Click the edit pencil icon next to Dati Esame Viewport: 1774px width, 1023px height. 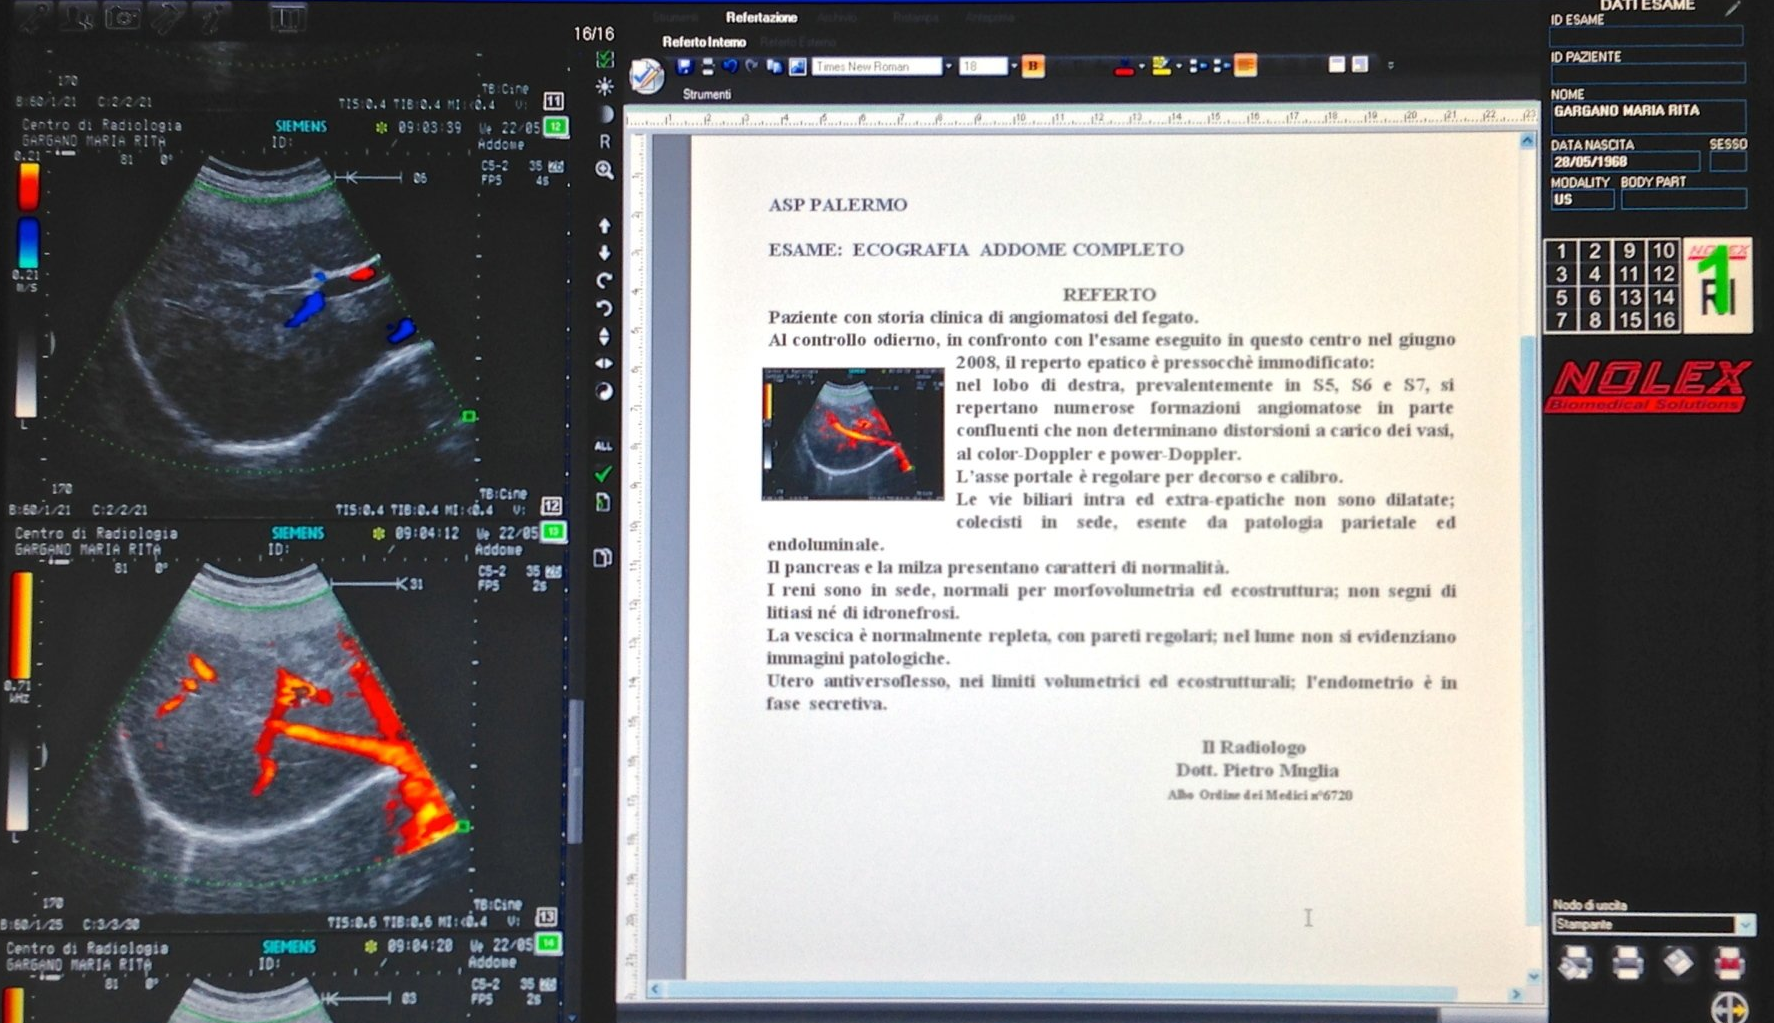1733,8
